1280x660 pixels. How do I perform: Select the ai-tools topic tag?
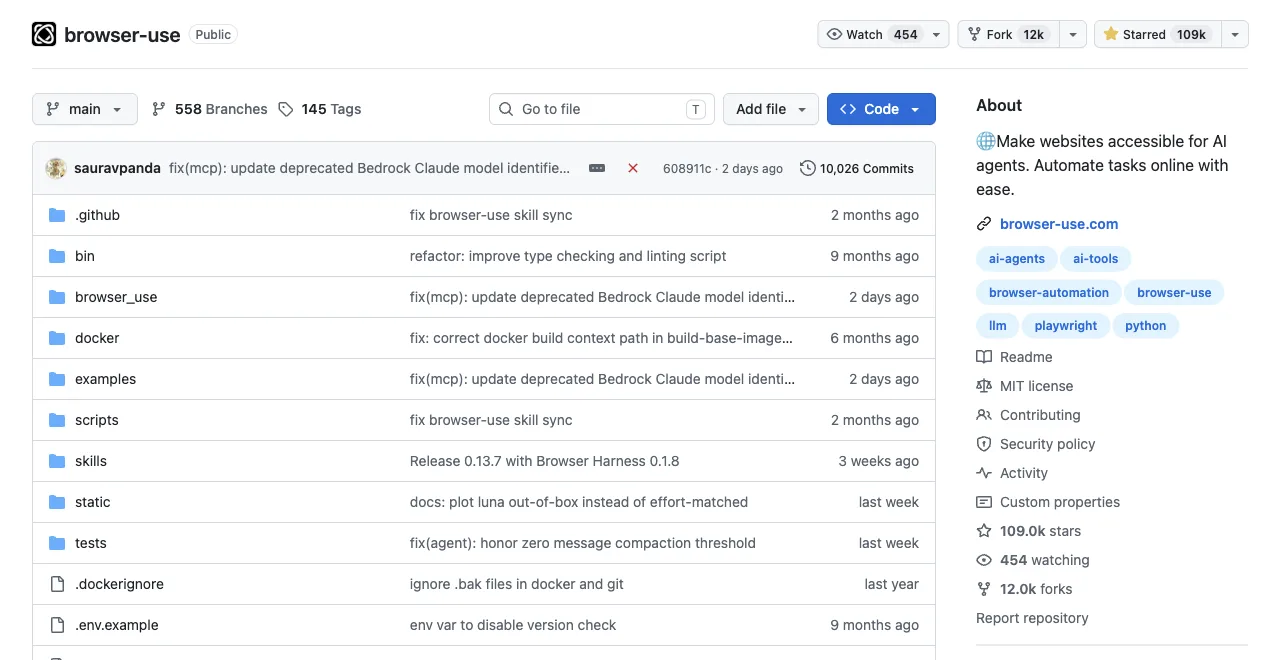[1096, 259]
